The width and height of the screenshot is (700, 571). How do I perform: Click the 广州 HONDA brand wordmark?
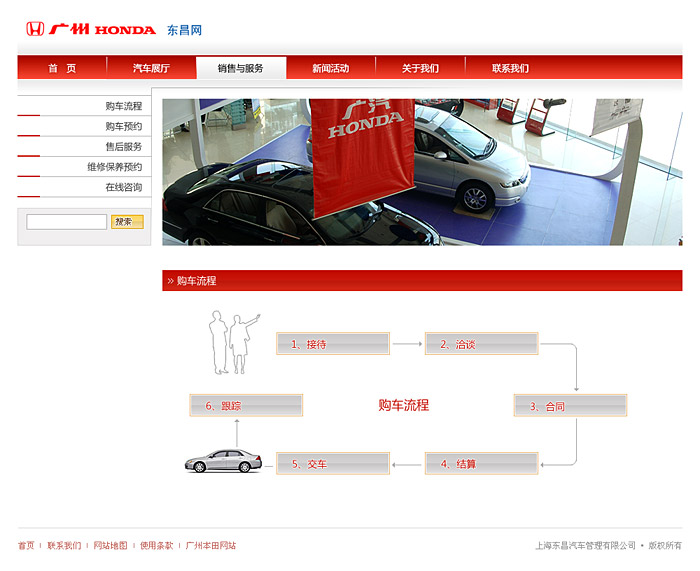point(102,29)
